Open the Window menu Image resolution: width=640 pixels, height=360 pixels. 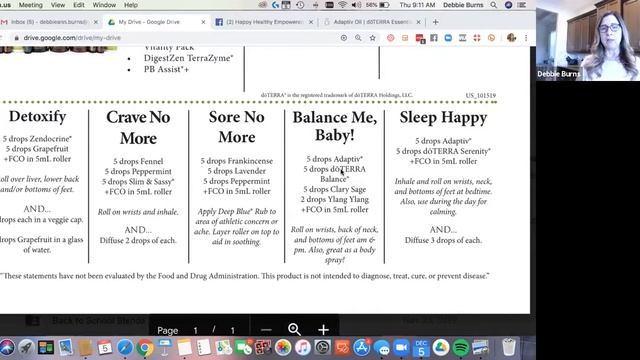click(x=104, y=5)
